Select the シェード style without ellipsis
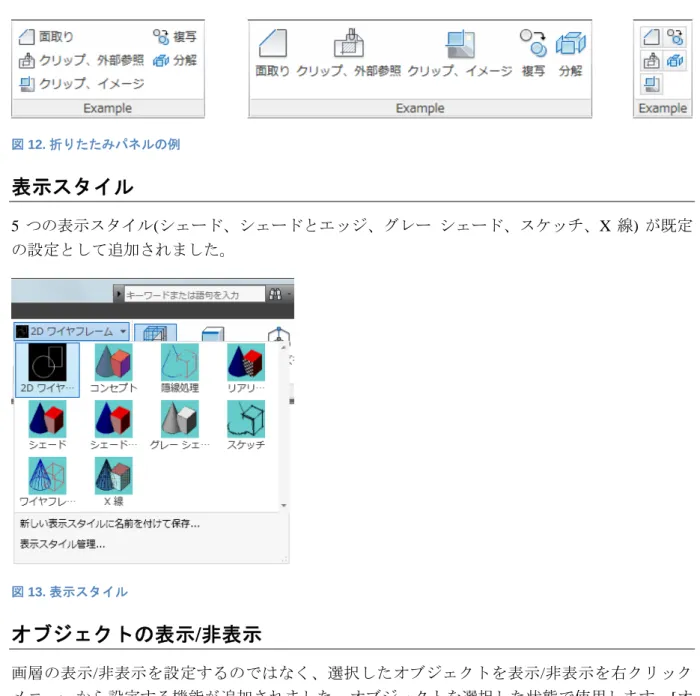Screen dimensions: 700x696 click(x=47, y=426)
